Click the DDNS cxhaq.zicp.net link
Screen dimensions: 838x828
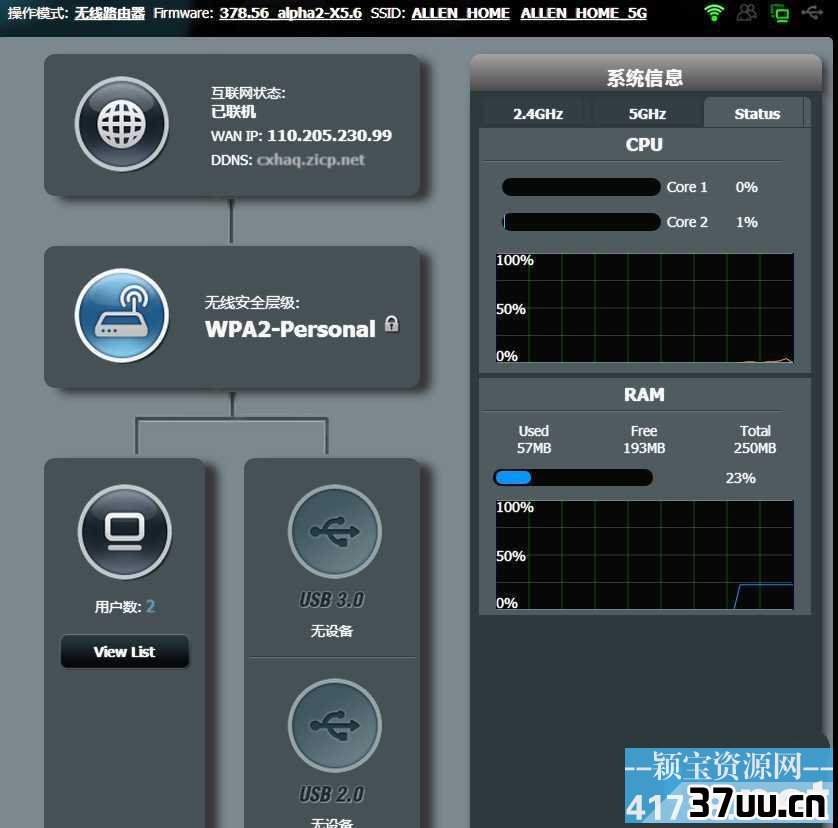coord(311,160)
